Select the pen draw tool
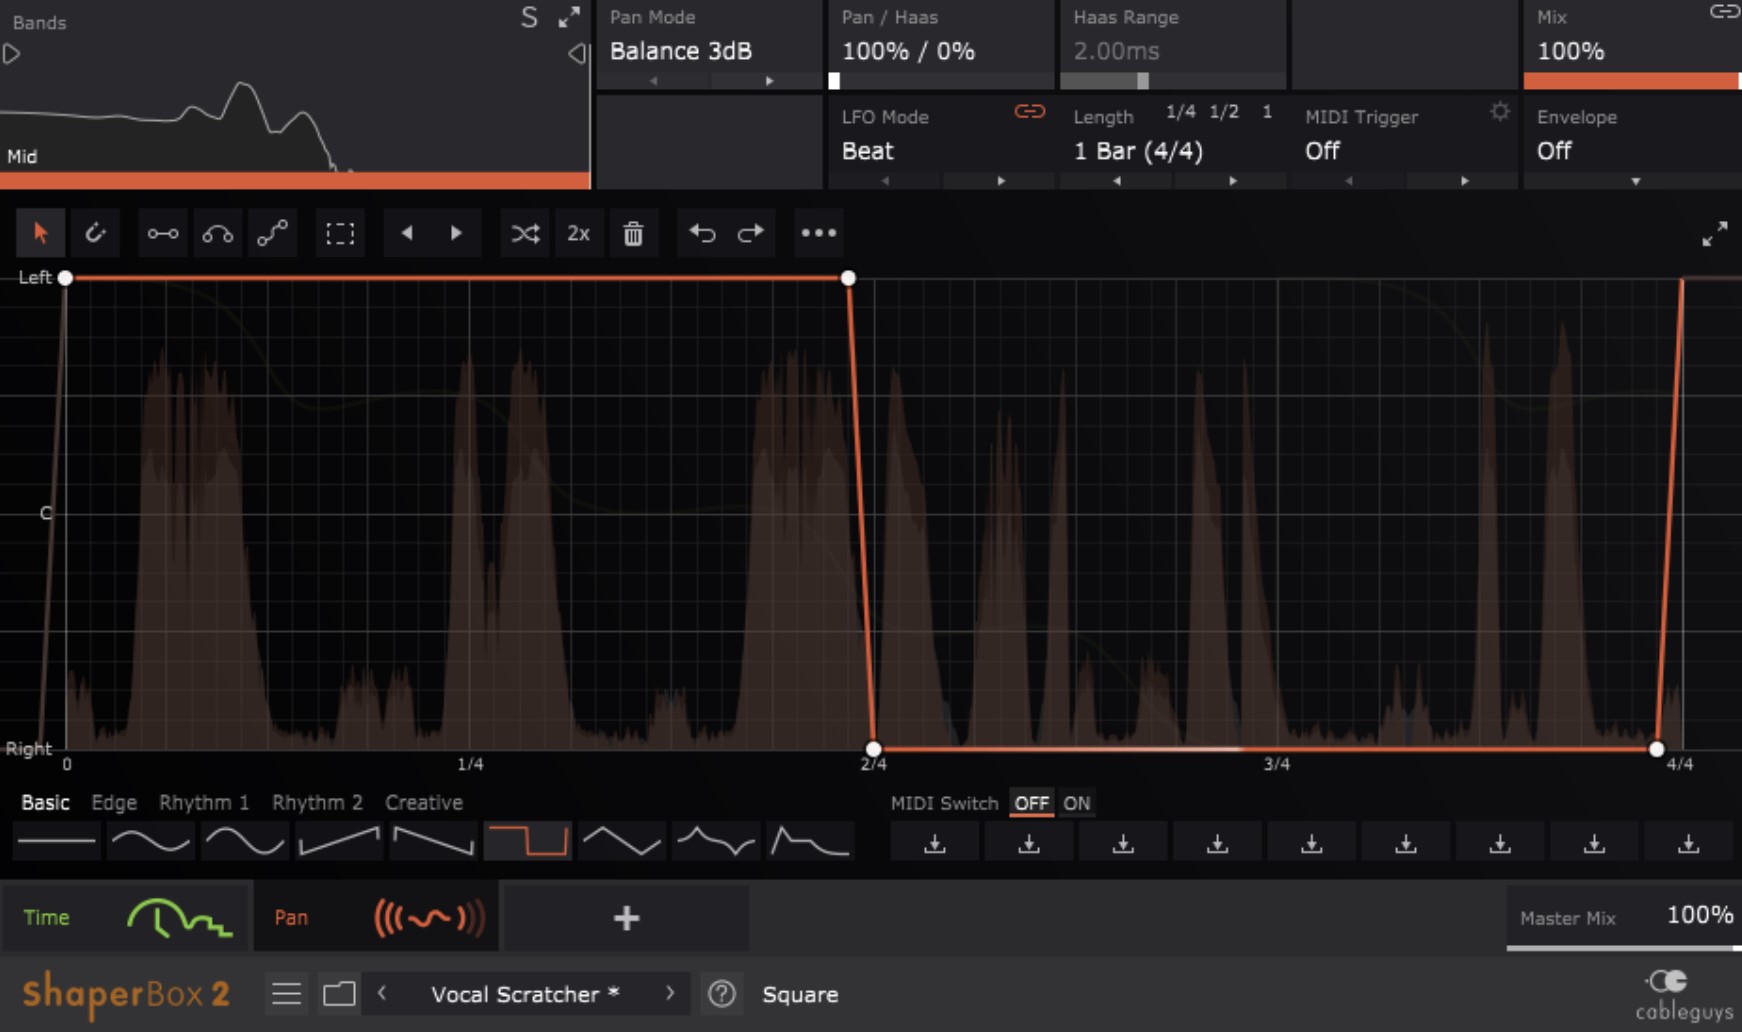Screen dimensions: 1742x1032 95,233
